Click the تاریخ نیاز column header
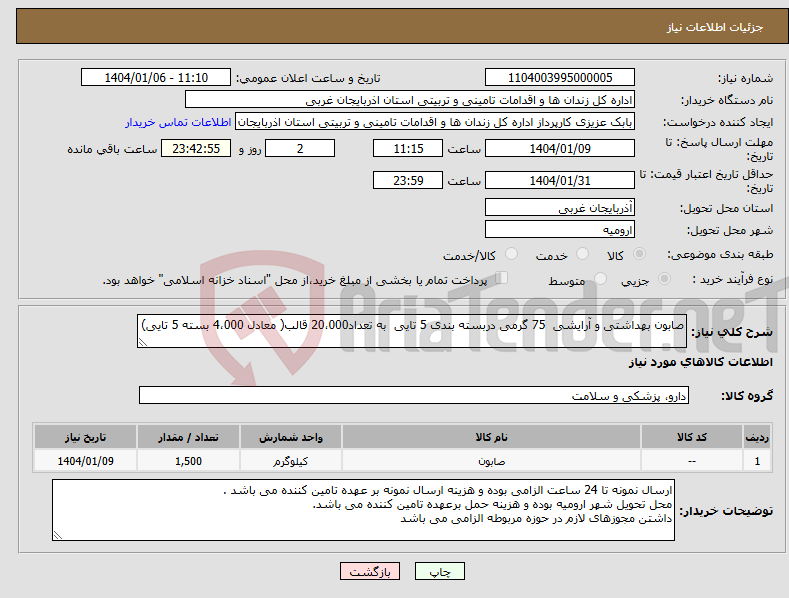This screenshot has height=598, width=789. point(85,437)
